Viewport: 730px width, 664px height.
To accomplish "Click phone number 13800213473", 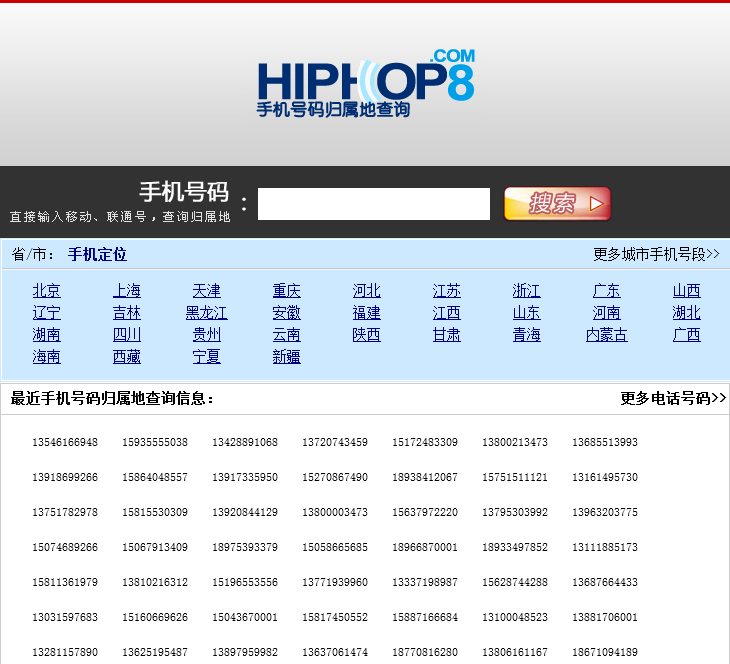I will pyautogui.click(x=515, y=442).
